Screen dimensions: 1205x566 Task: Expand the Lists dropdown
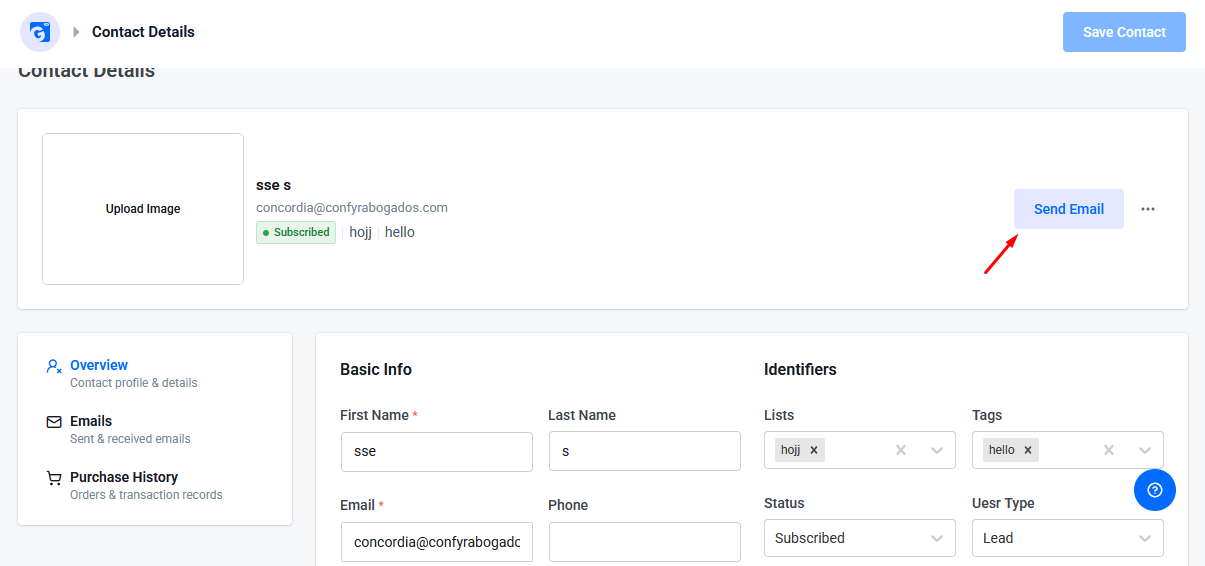tap(937, 450)
